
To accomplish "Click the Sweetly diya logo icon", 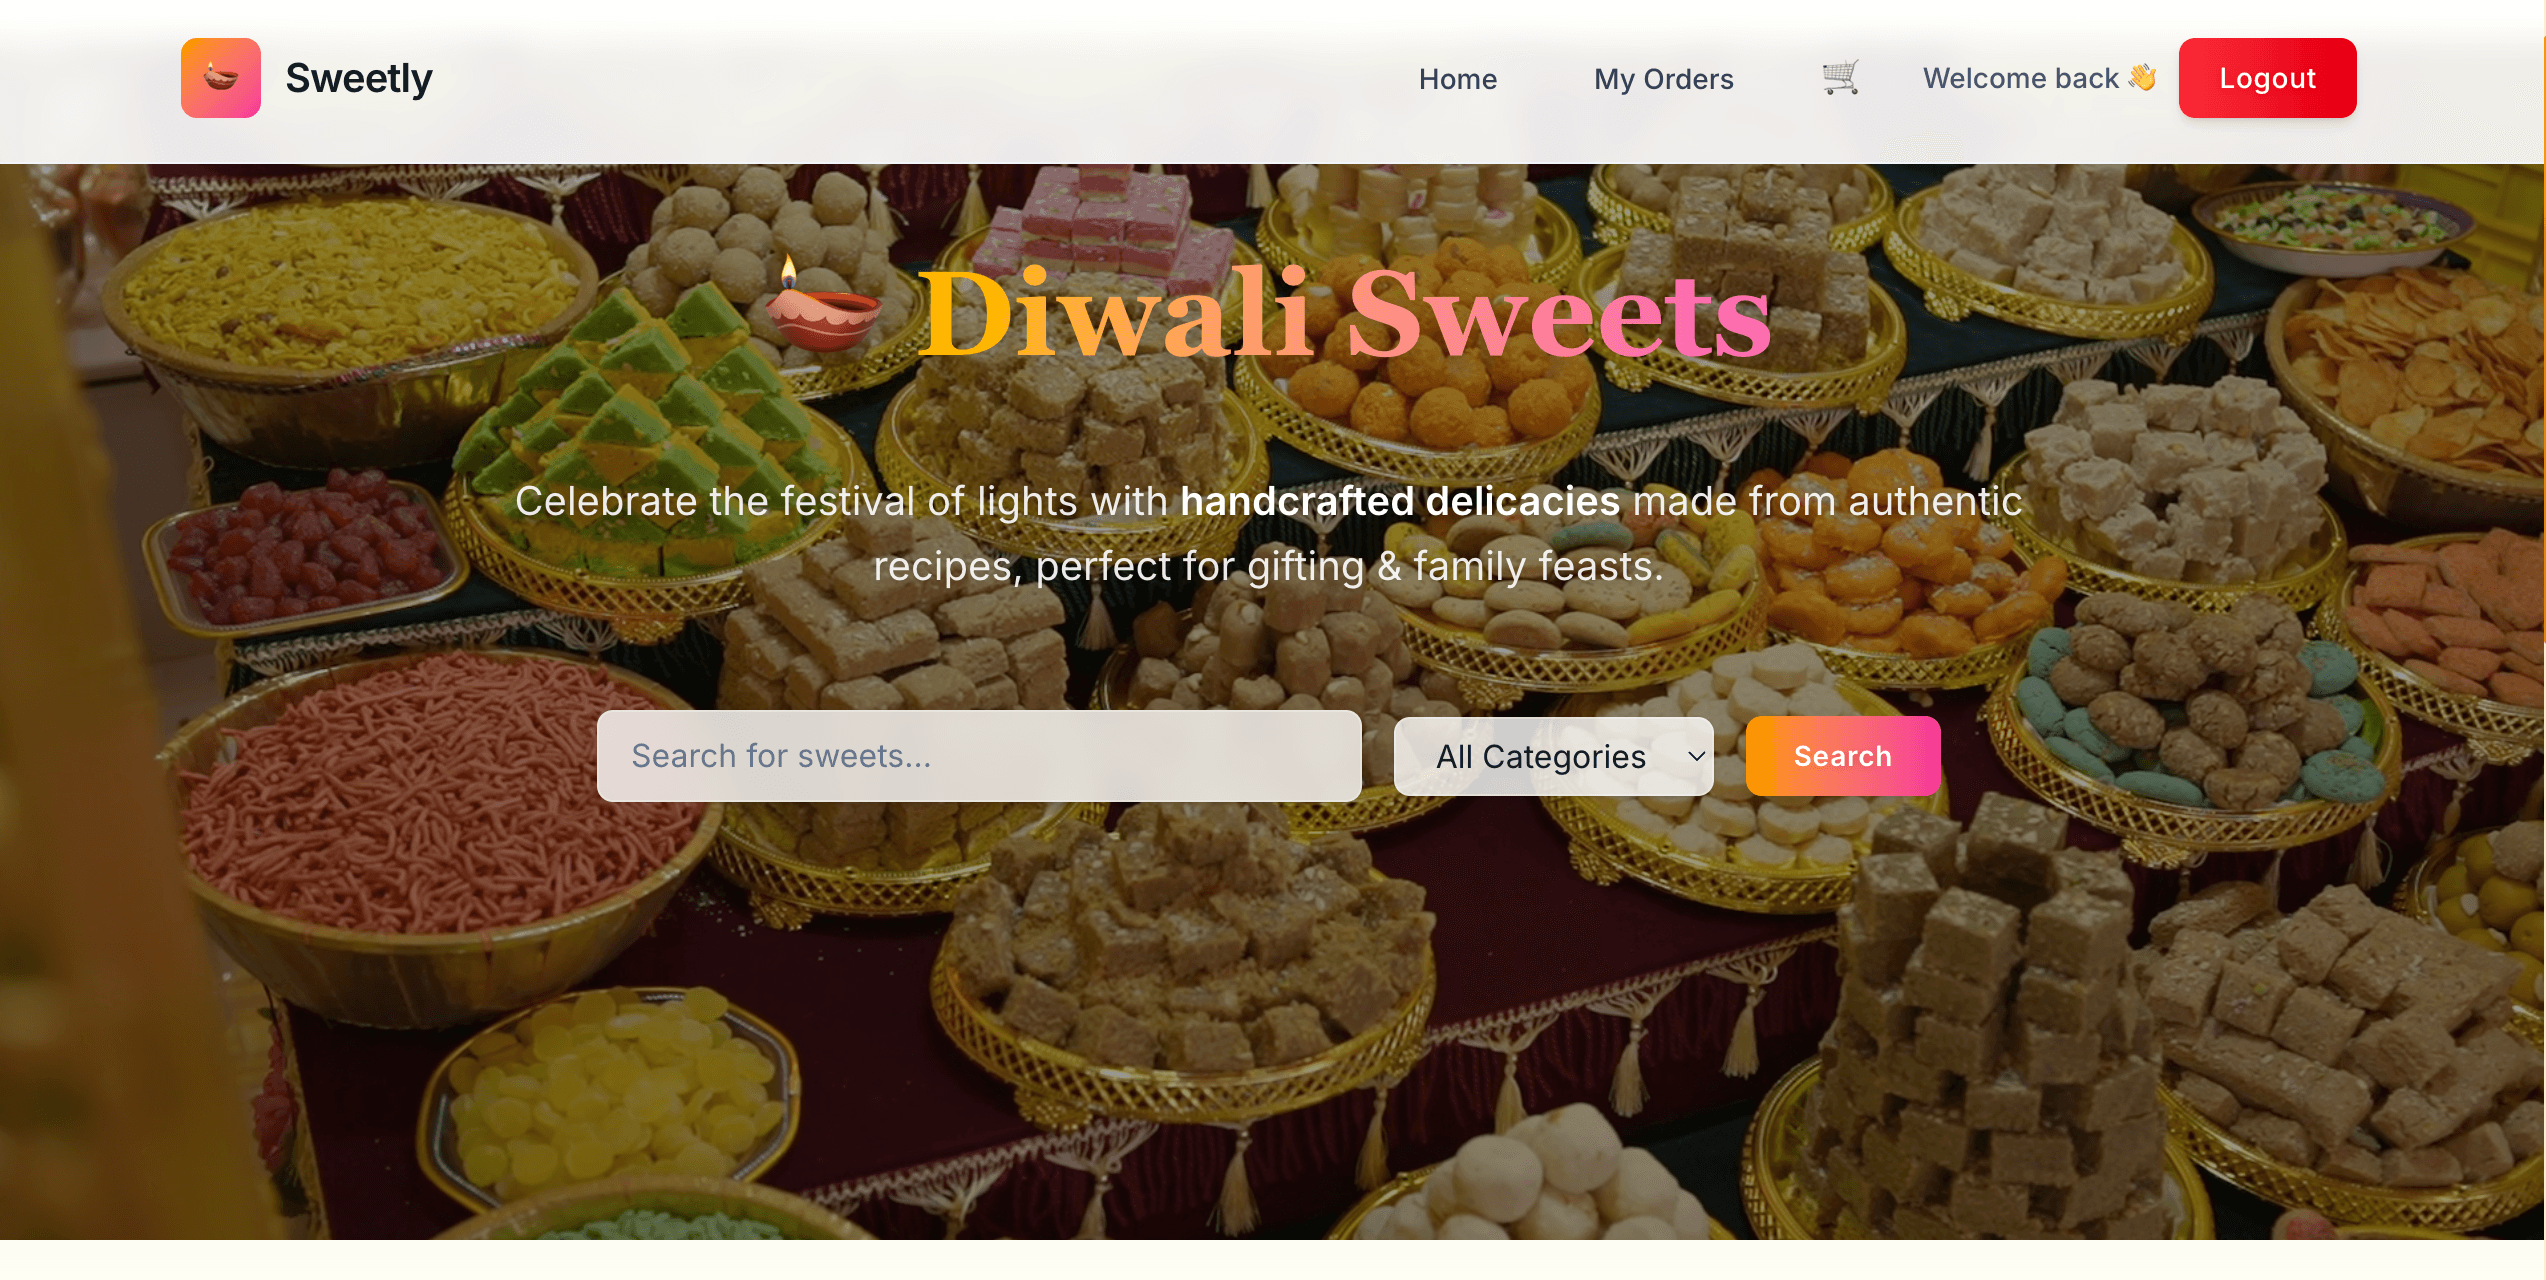I will (221, 78).
